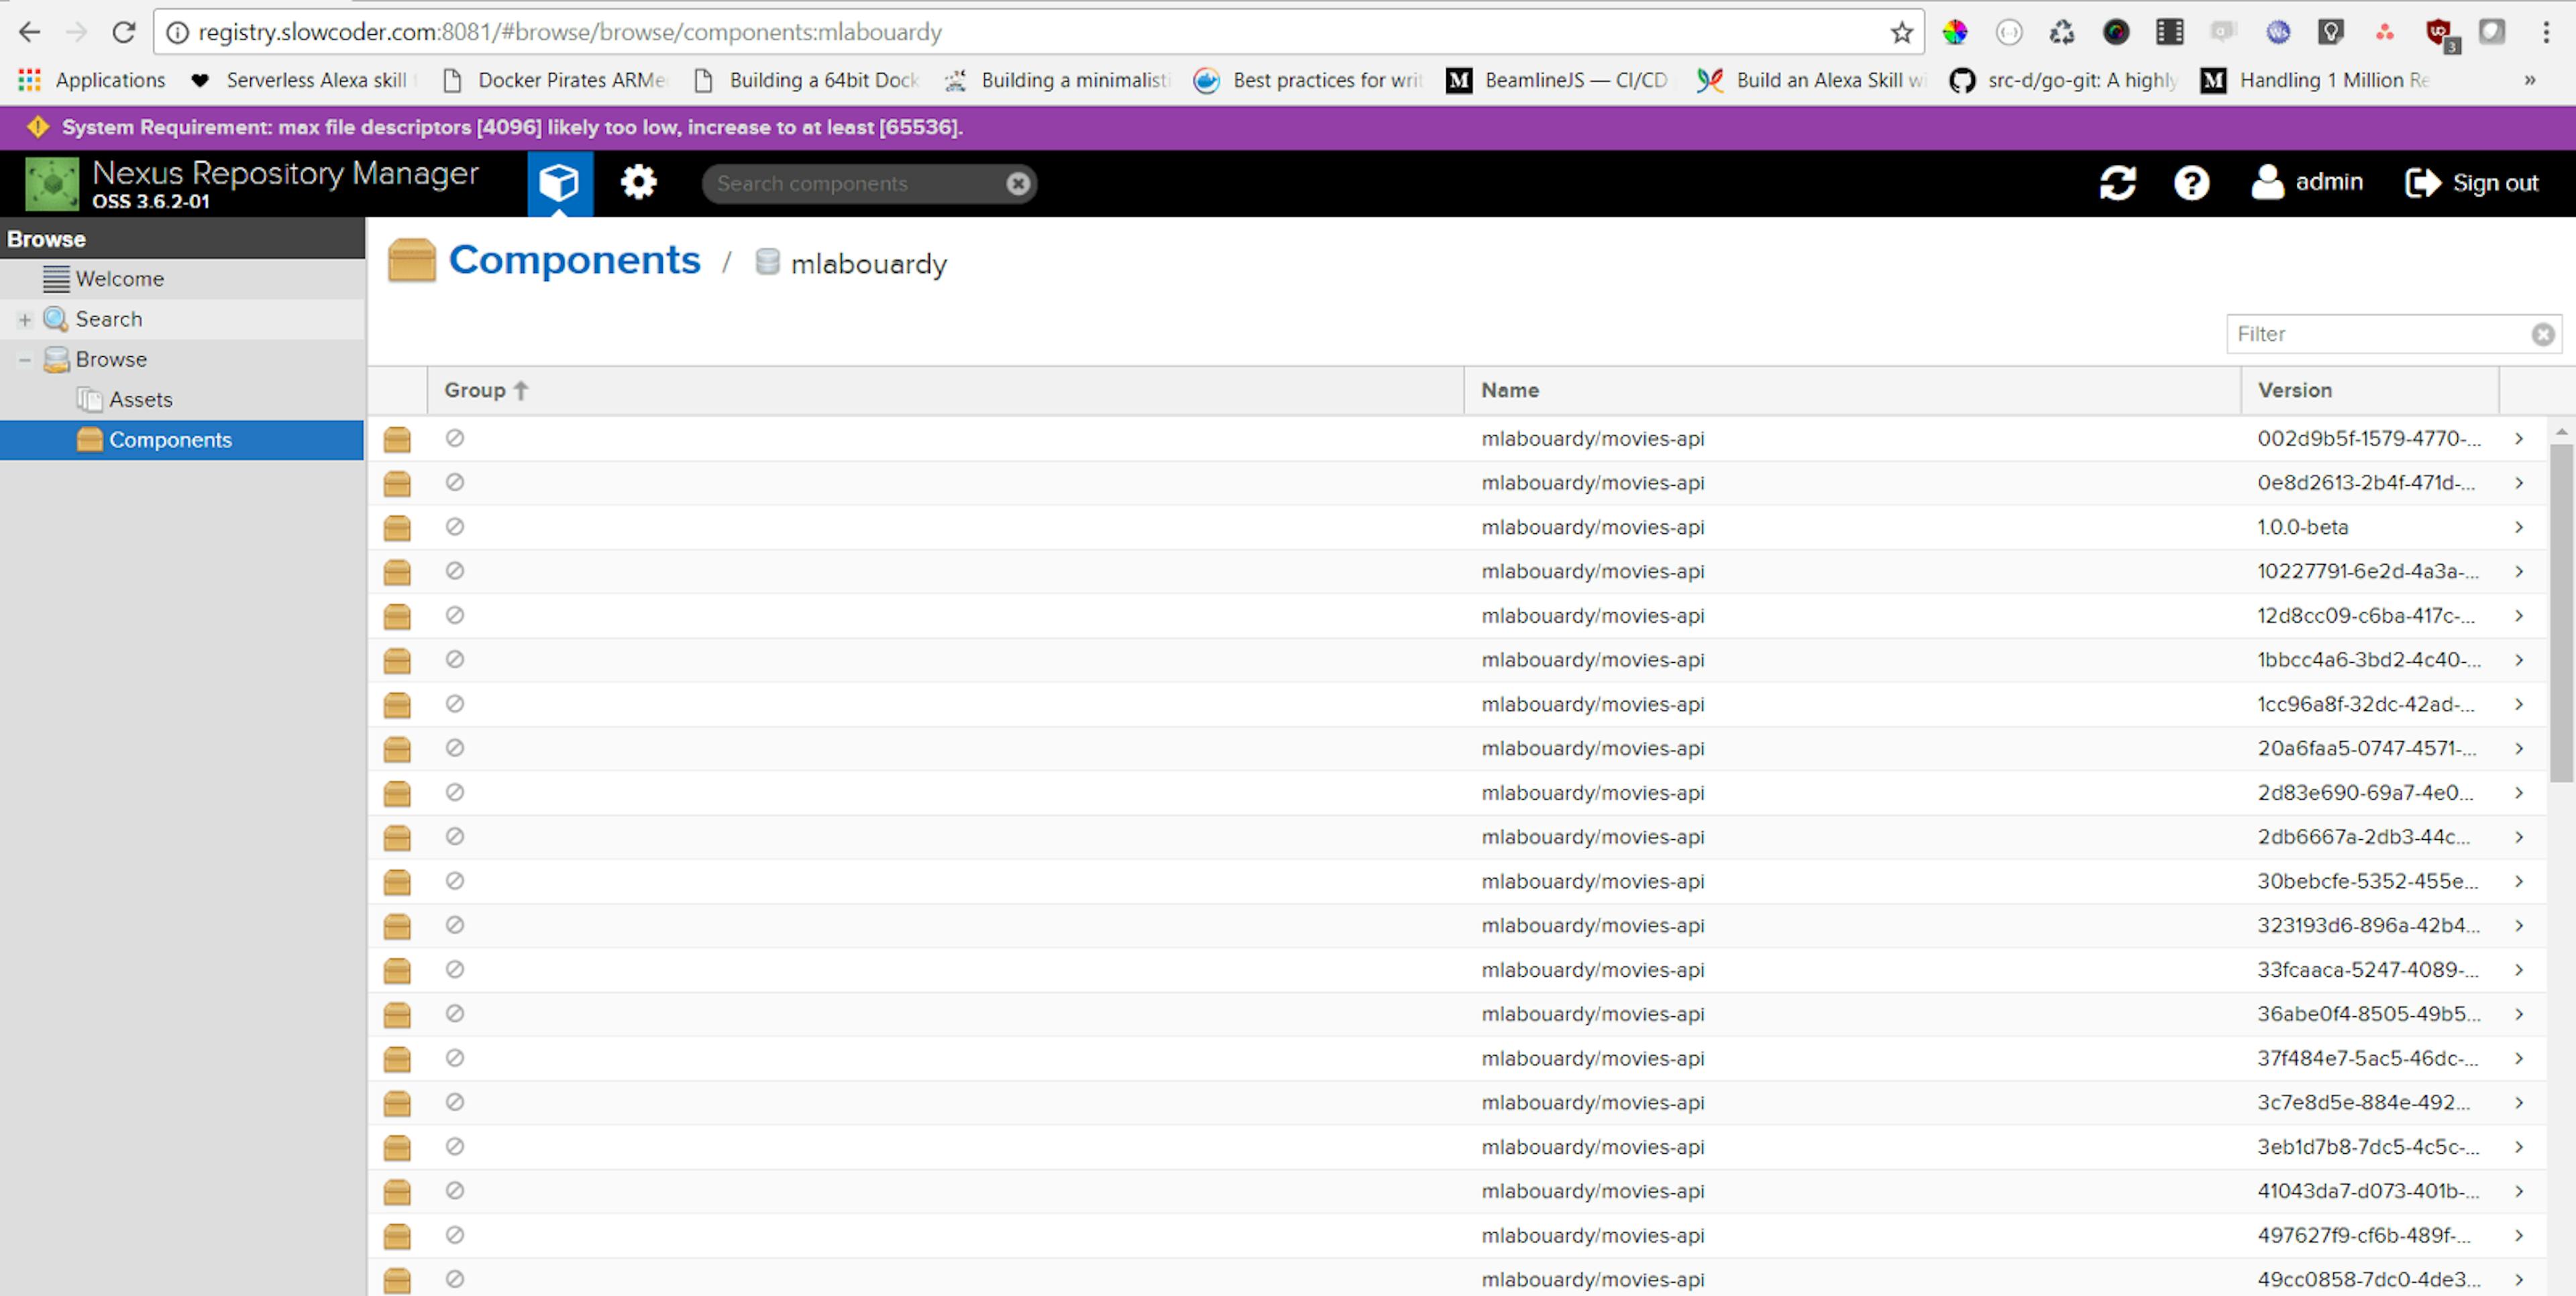The height and width of the screenshot is (1296, 2576).
Task: Click mlabouardy repository breadcrumb
Action: click(868, 264)
